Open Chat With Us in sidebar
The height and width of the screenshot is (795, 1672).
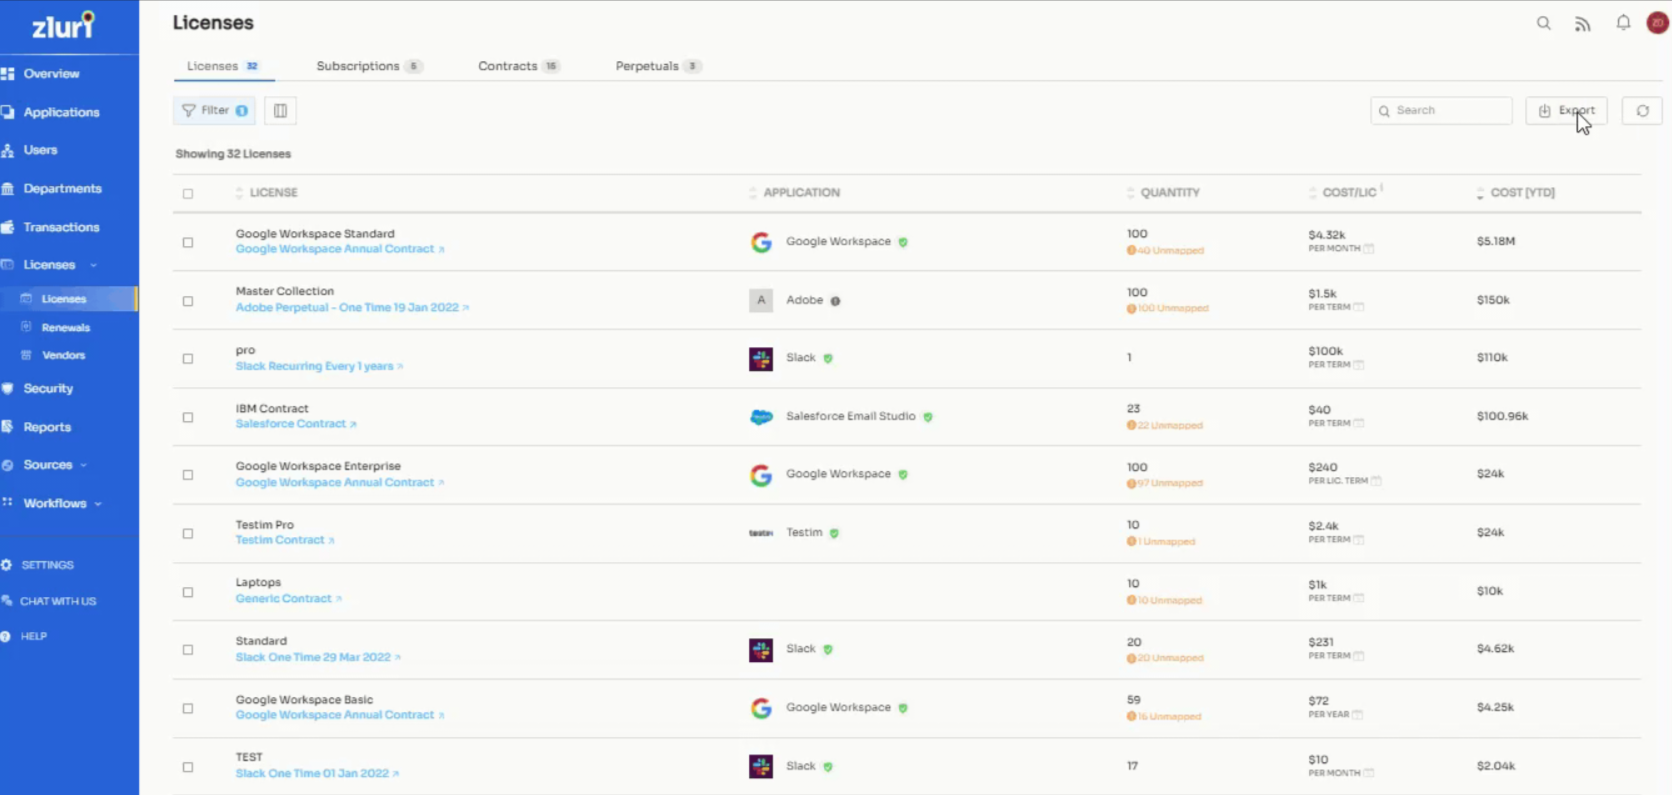point(58,602)
